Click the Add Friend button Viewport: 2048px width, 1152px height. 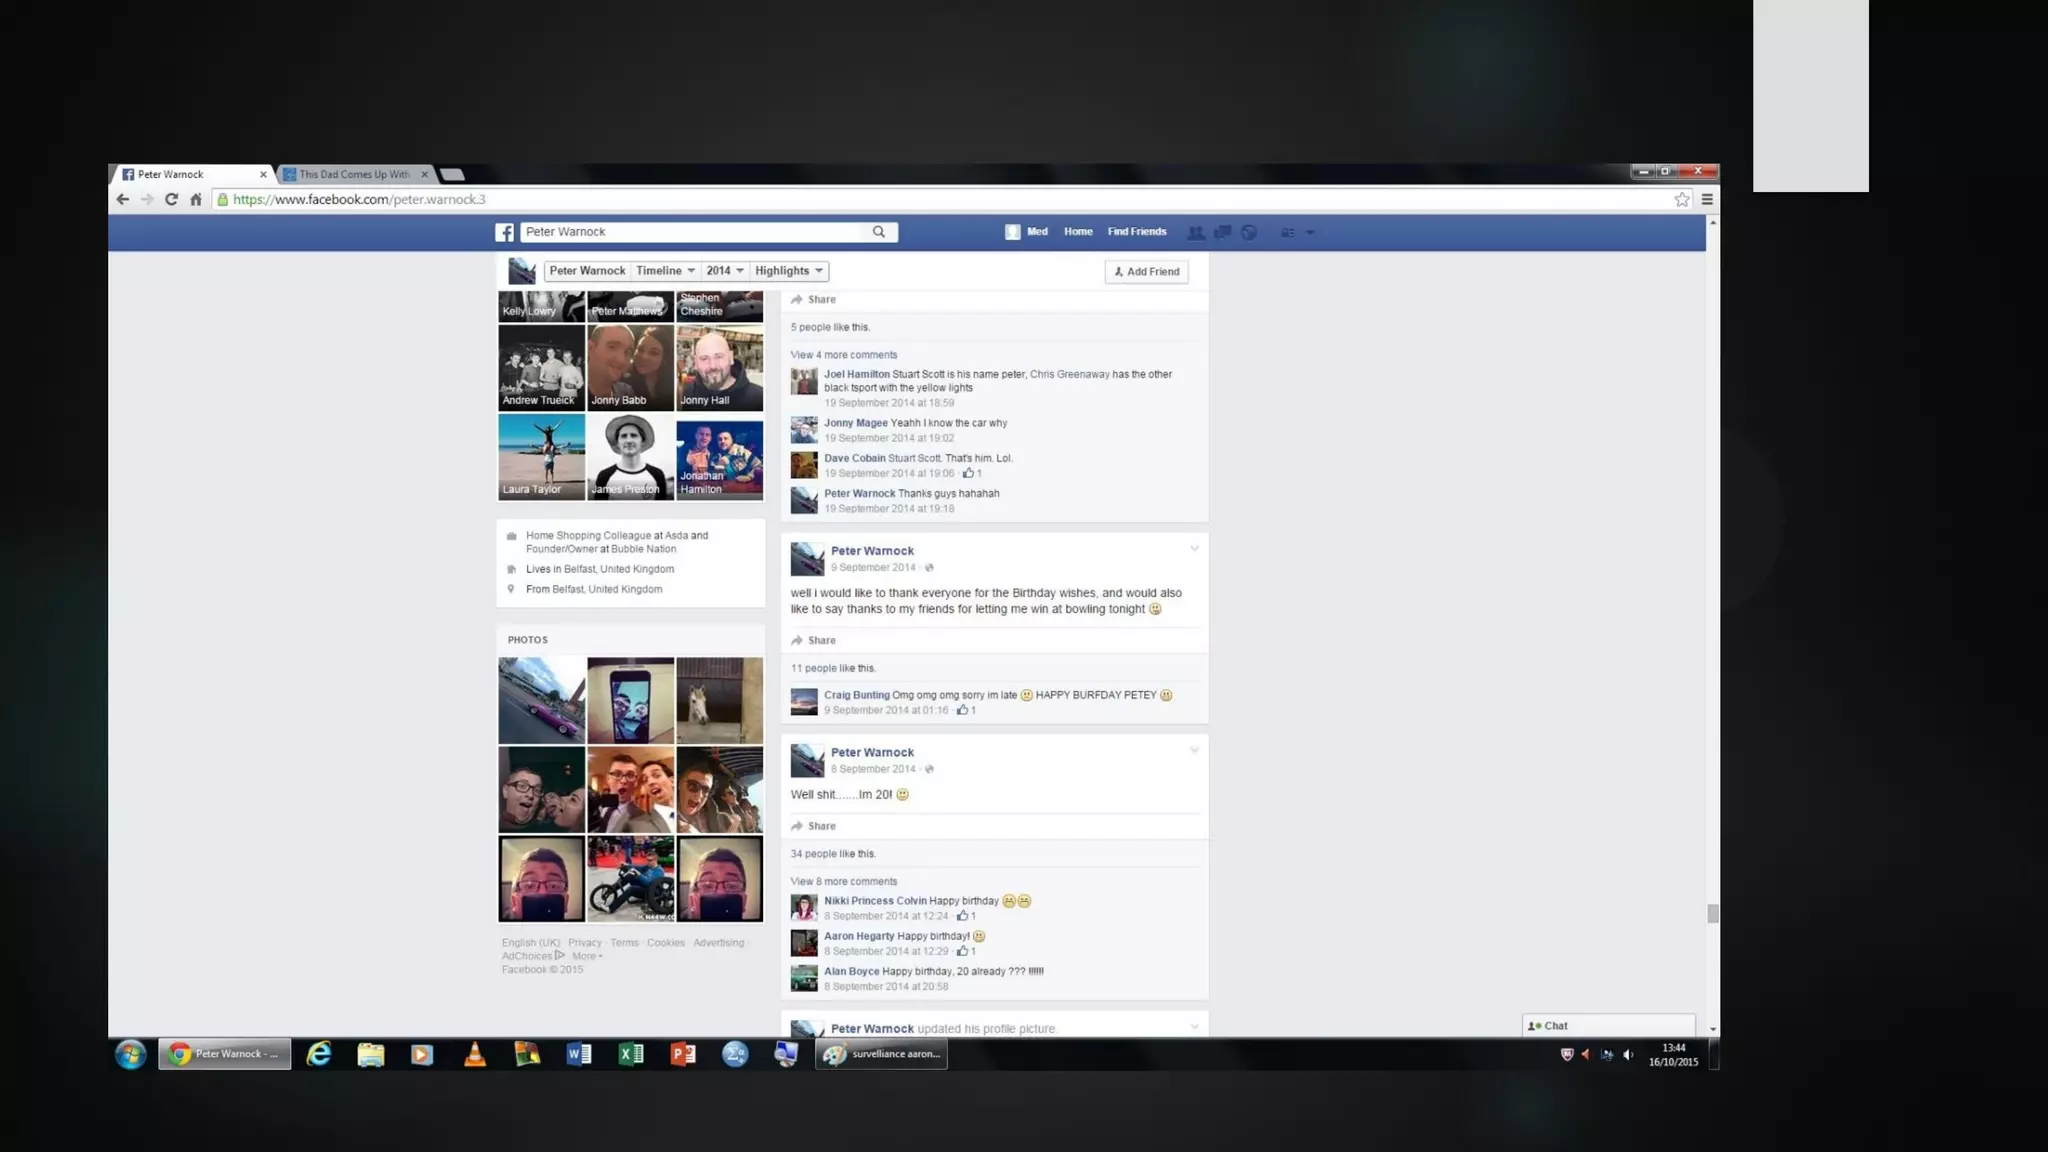point(1146,272)
